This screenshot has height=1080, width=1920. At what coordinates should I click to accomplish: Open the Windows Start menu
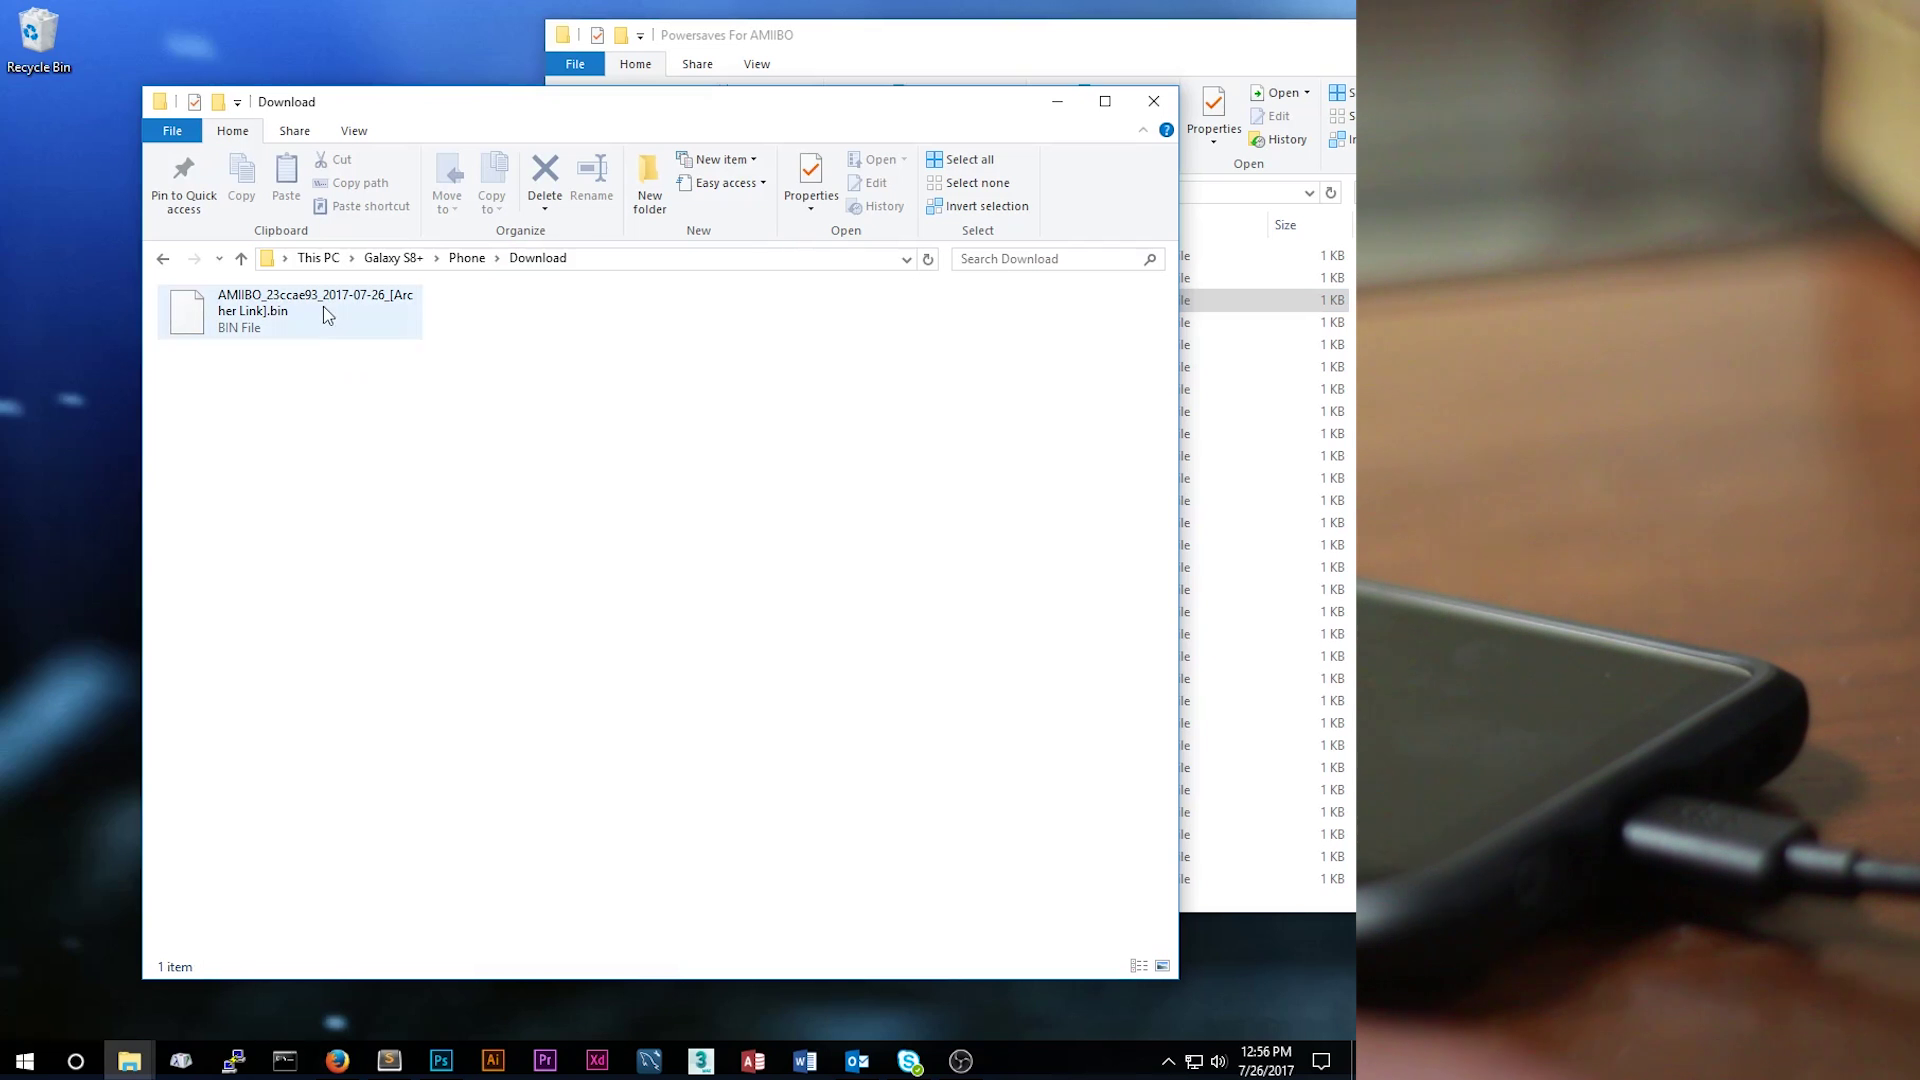25,1061
